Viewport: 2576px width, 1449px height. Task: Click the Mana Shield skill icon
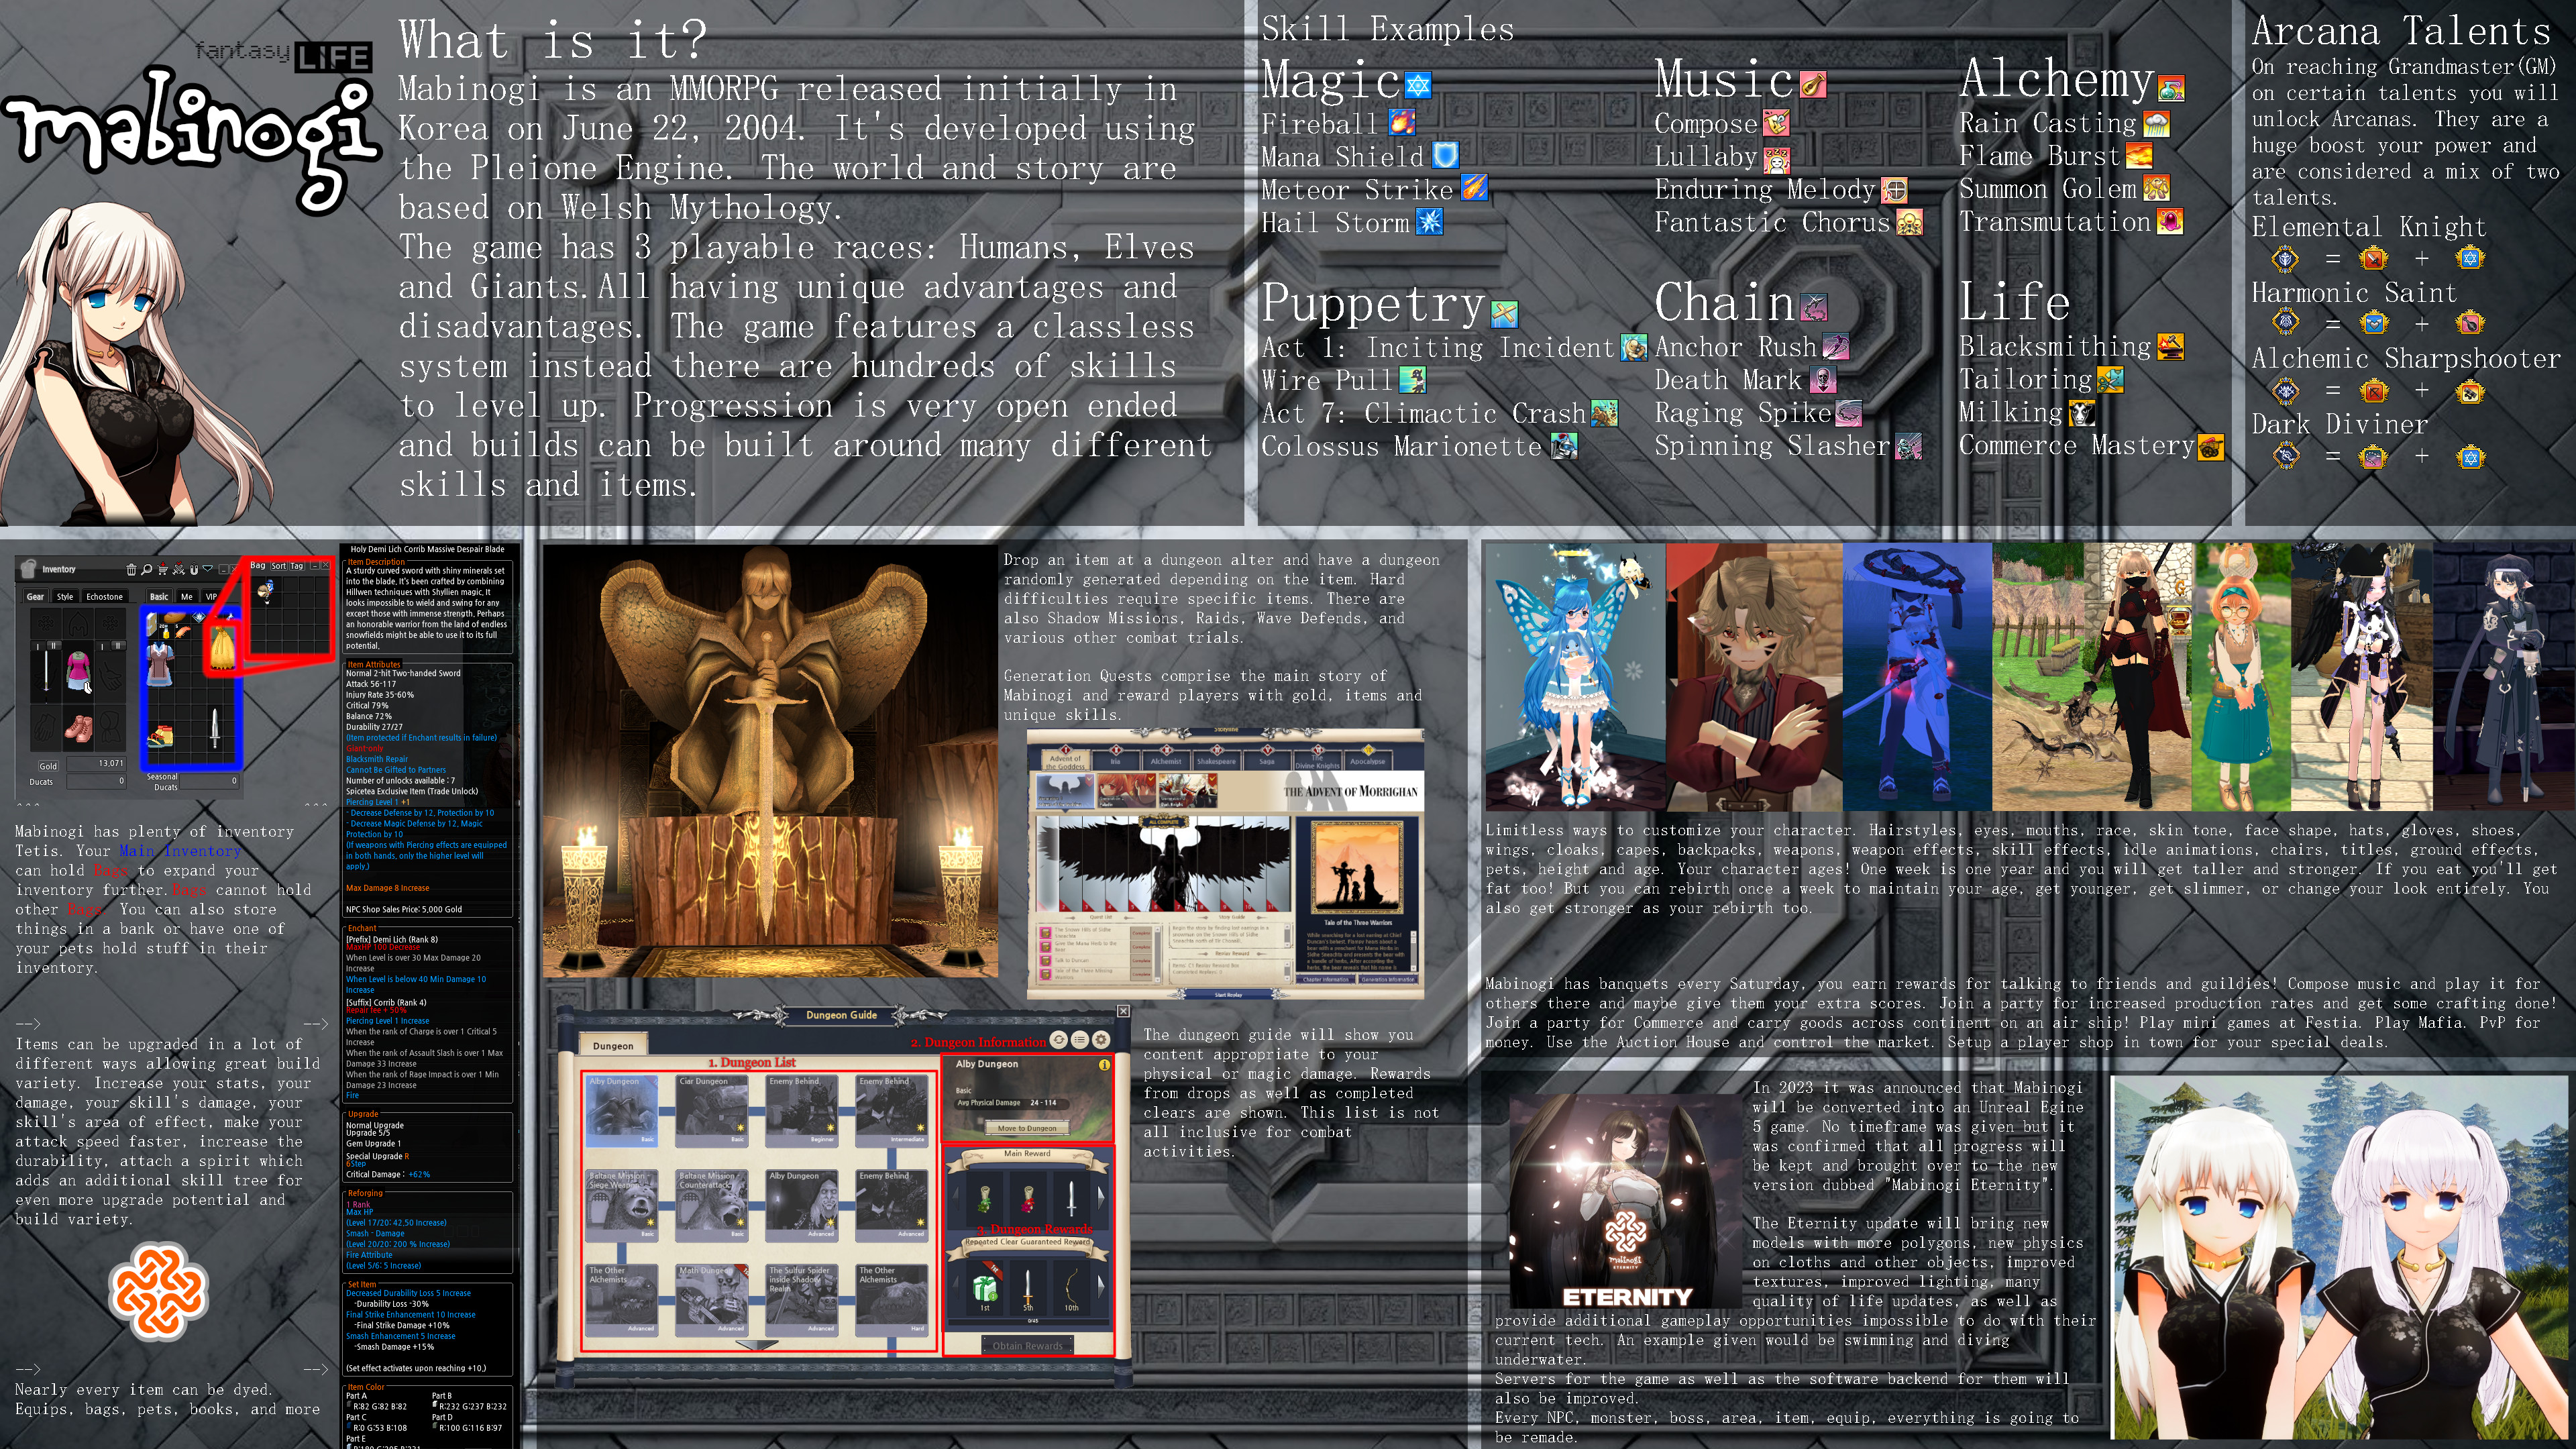coord(1445,155)
